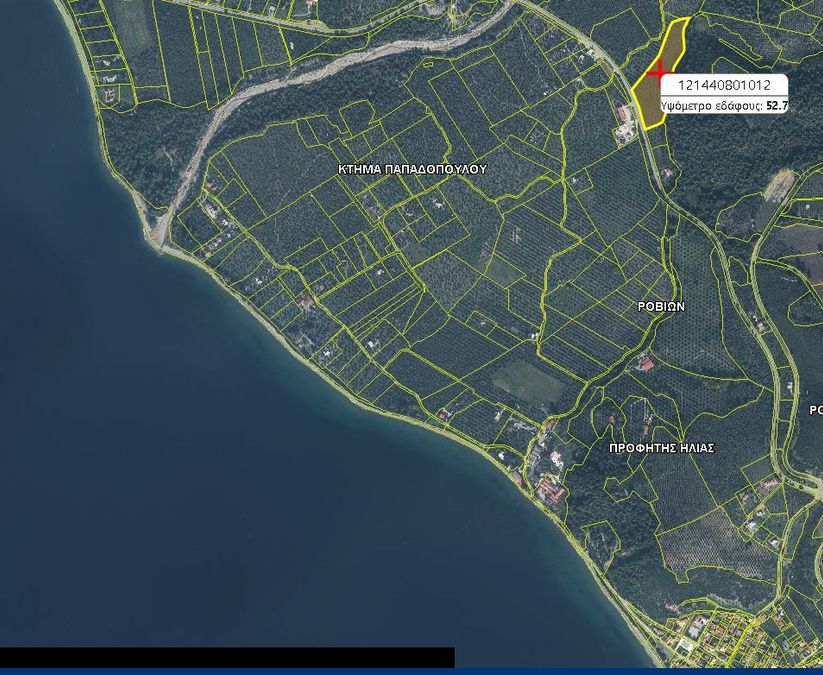Click the ΠΡΟΦΗΤΗΣ ΗΛΙΑΣ map label
The image size is (823, 675).
[662, 448]
